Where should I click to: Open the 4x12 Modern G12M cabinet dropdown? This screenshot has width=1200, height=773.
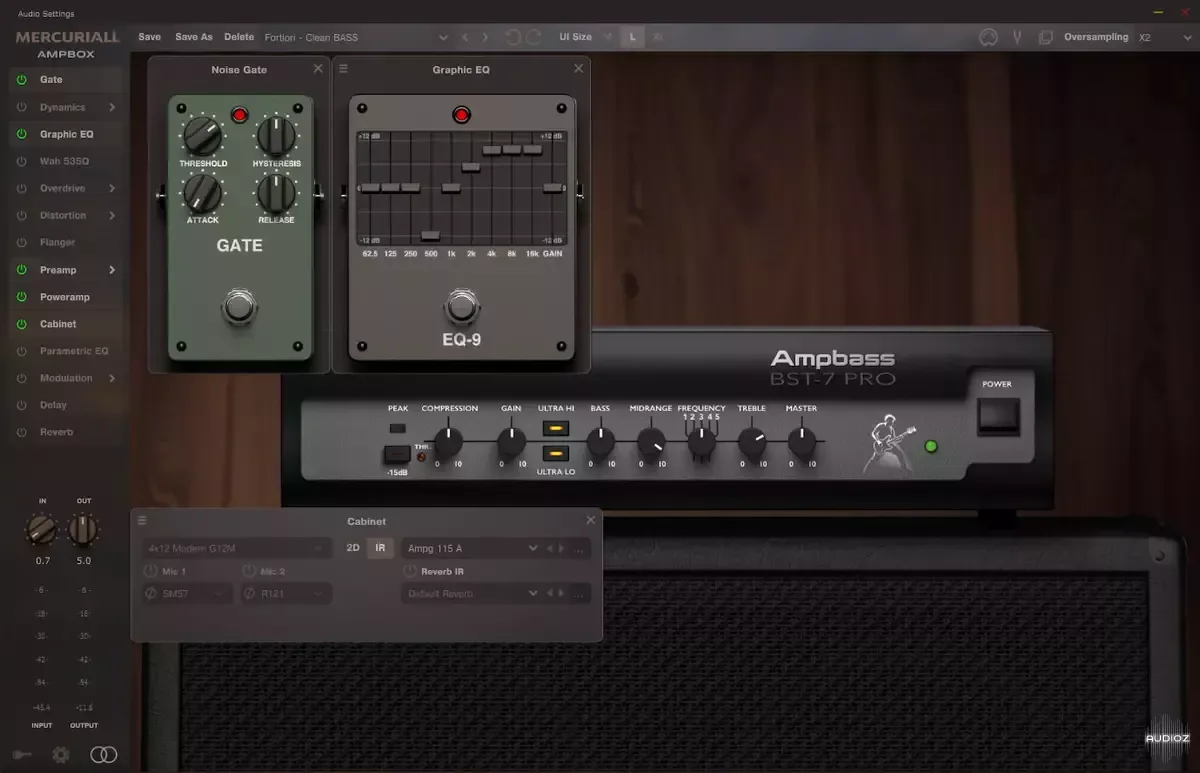[x=236, y=548]
